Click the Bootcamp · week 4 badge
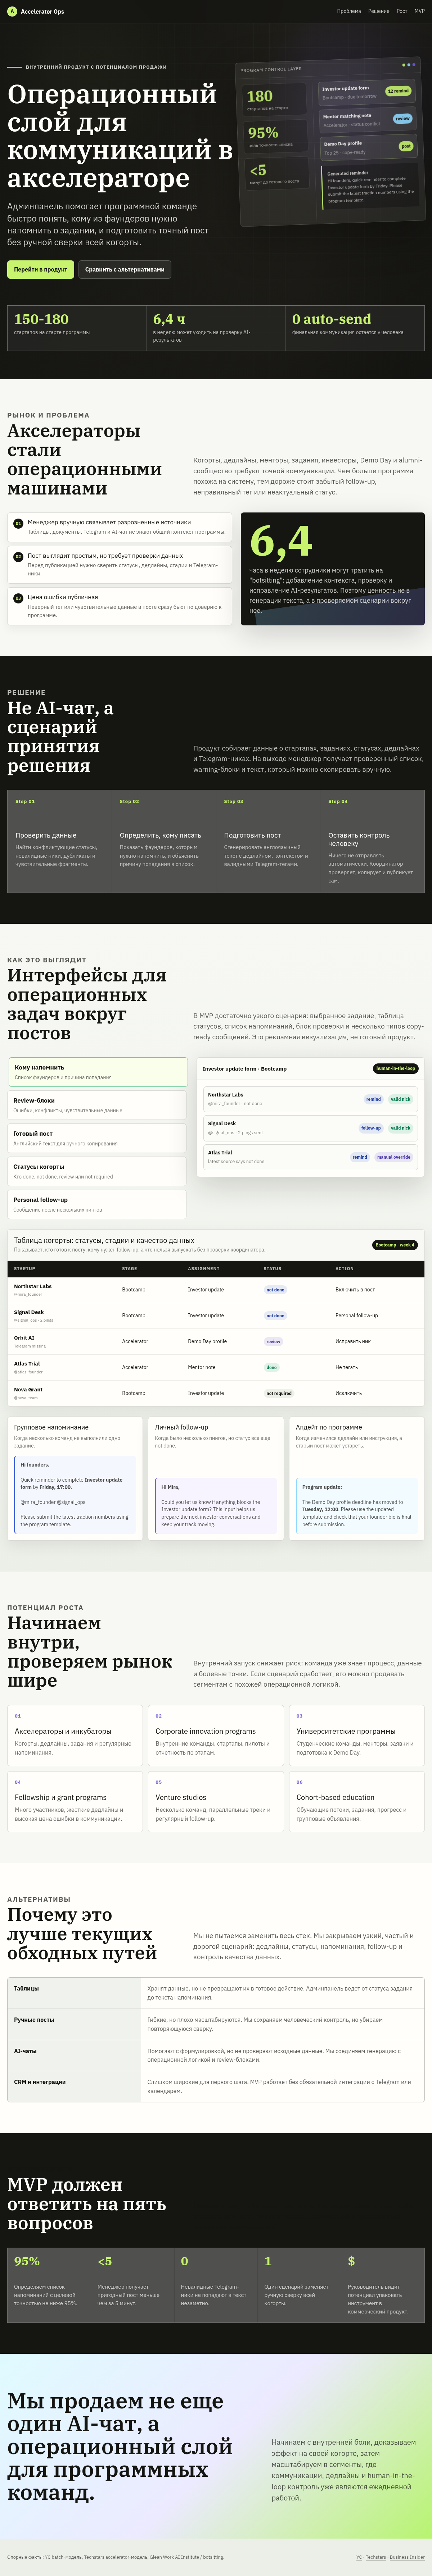The width and height of the screenshot is (432, 2576). coord(395,1245)
